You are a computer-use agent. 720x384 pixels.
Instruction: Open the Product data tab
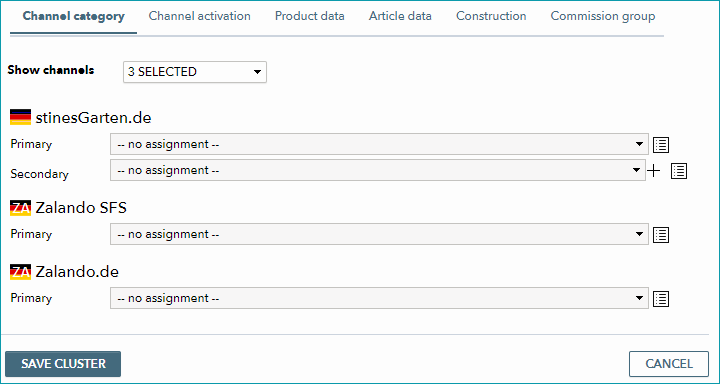pyautogui.click(x=309, y=16)
